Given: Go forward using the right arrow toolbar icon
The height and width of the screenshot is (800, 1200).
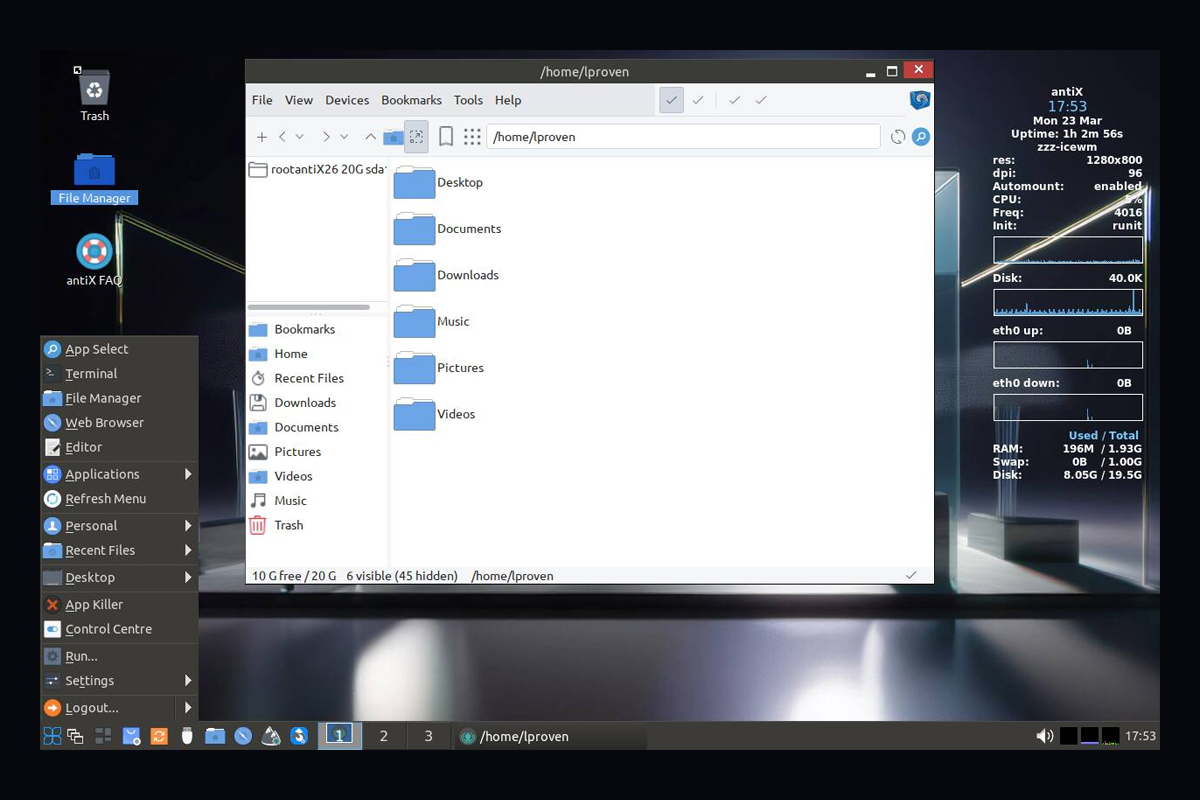Looking at the screenshot, I should click(x=326, y=137).
